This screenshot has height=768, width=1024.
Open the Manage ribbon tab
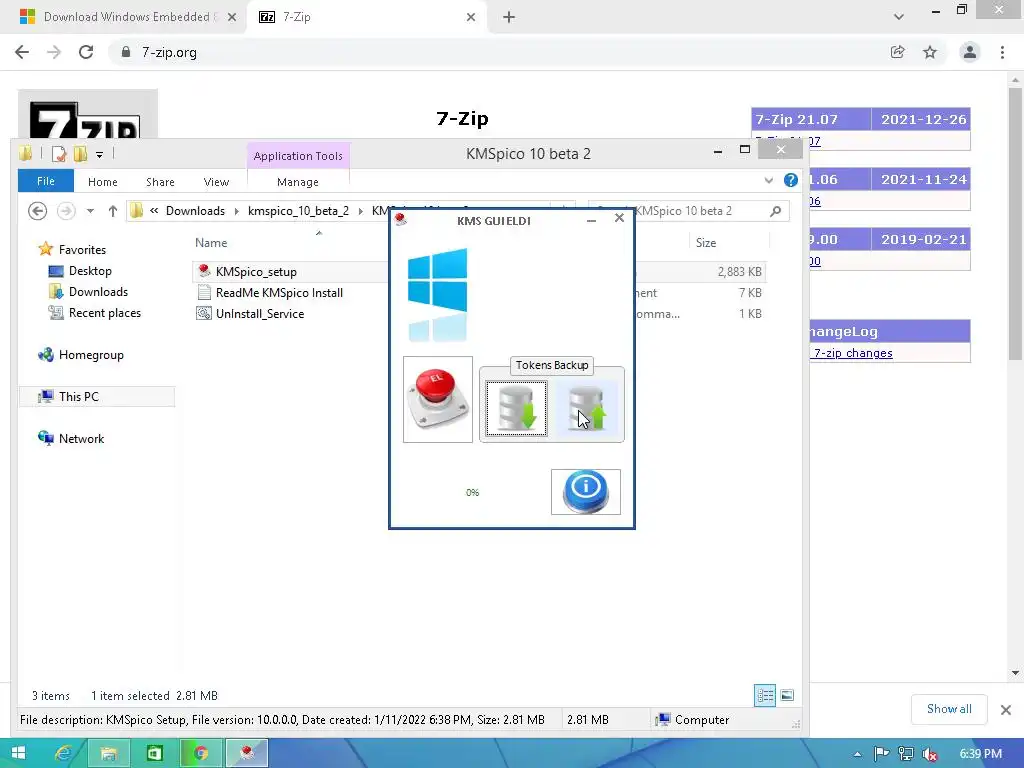[298, 182]
